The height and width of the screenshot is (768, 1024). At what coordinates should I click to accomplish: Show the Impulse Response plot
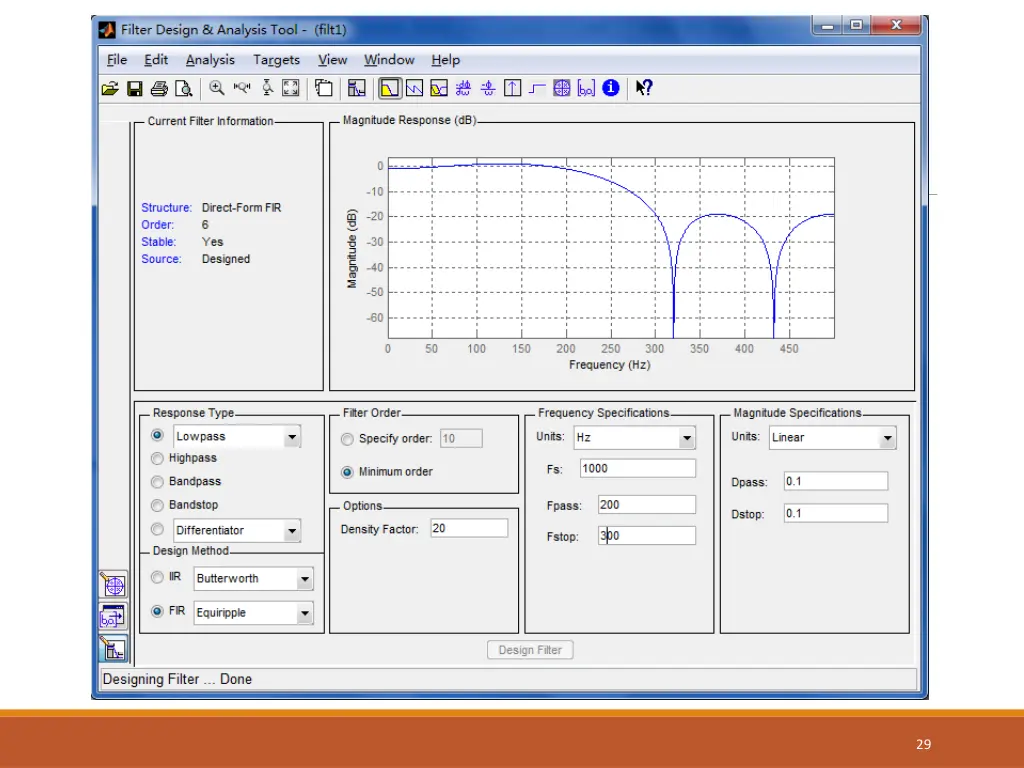point(513,88)
